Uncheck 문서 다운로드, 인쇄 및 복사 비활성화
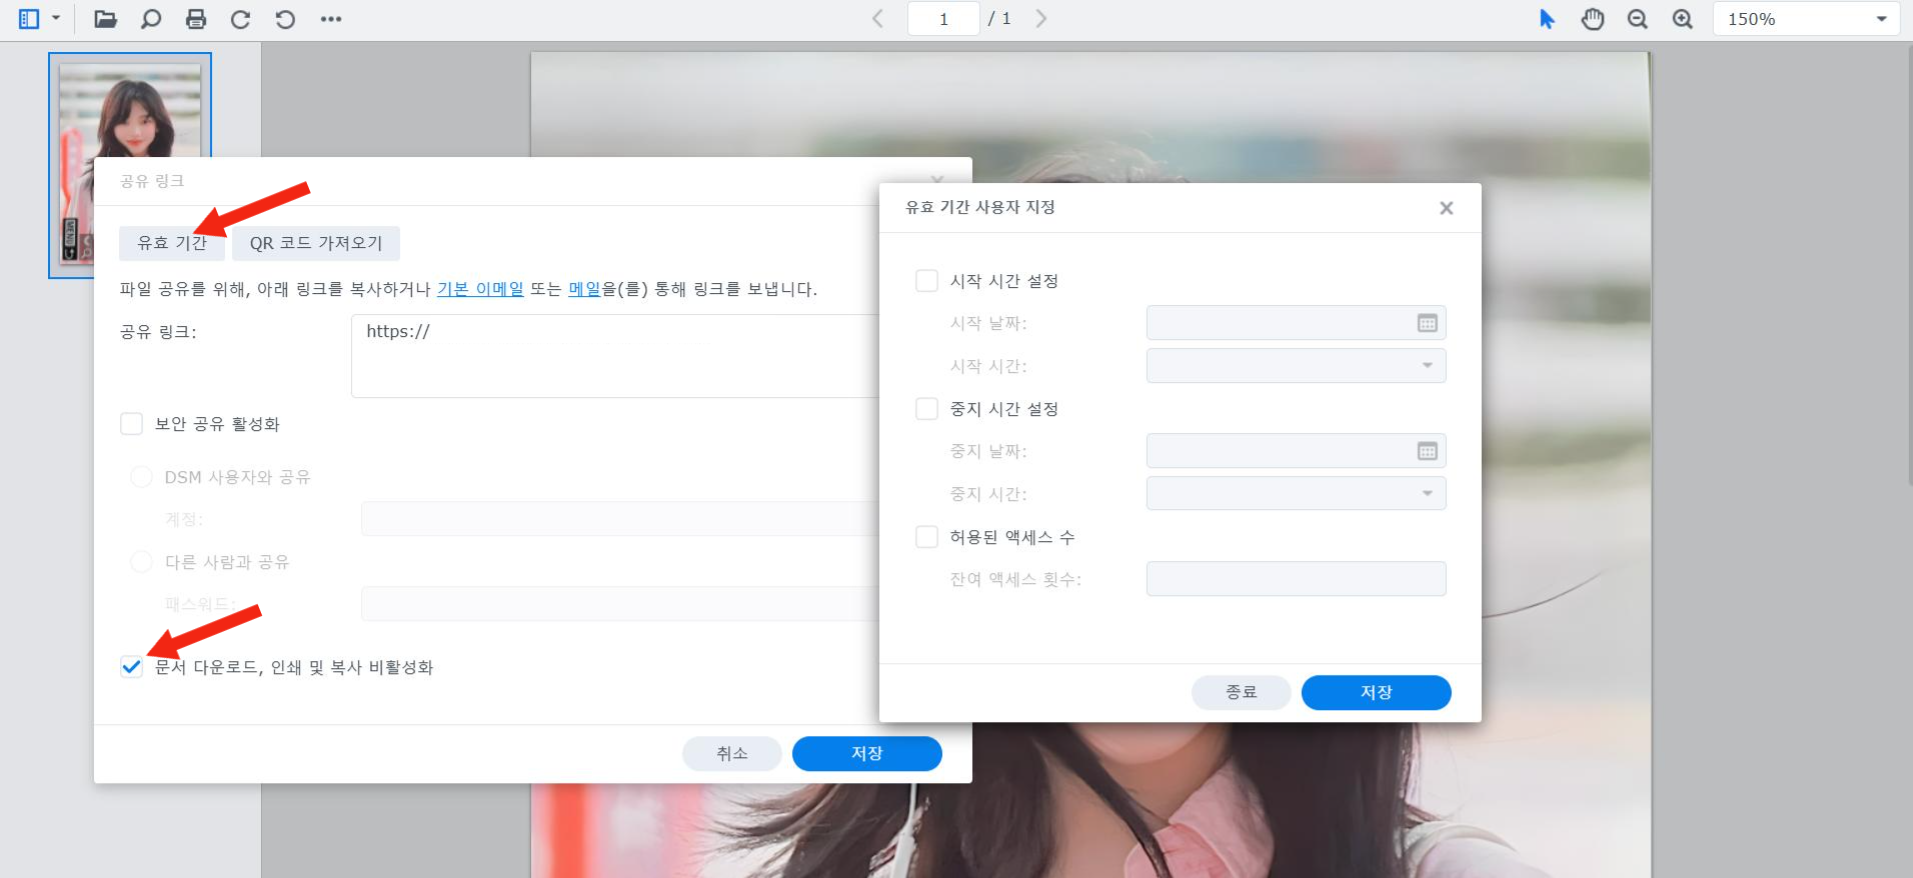The image size is (1913, 878). point(131,667)
